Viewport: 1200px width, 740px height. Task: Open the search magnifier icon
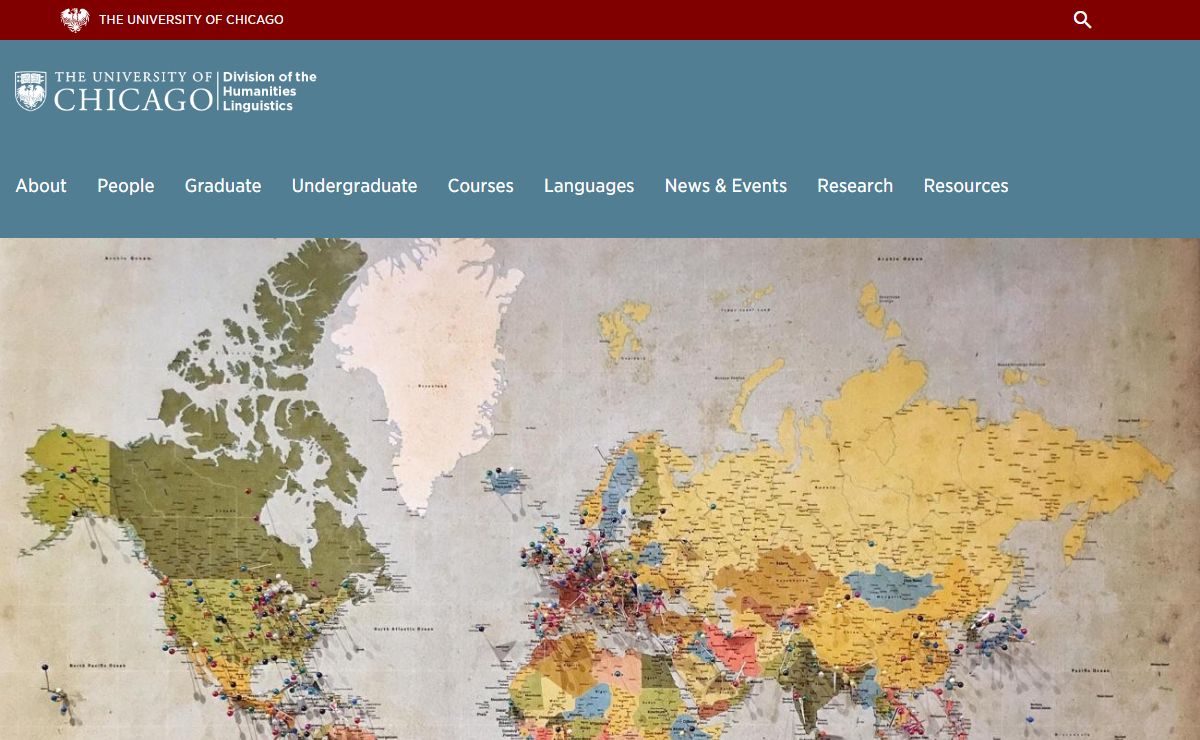(x=1082, y=20)
